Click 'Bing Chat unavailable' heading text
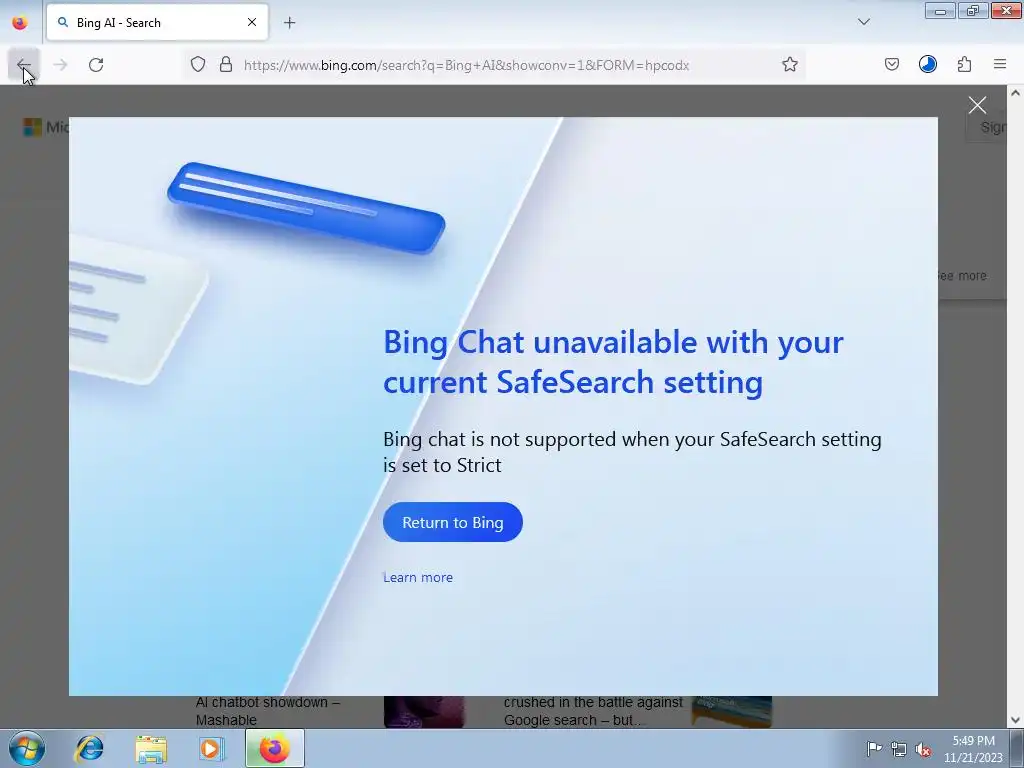Viewport: 1024px width, 768px height. point(613,362)
